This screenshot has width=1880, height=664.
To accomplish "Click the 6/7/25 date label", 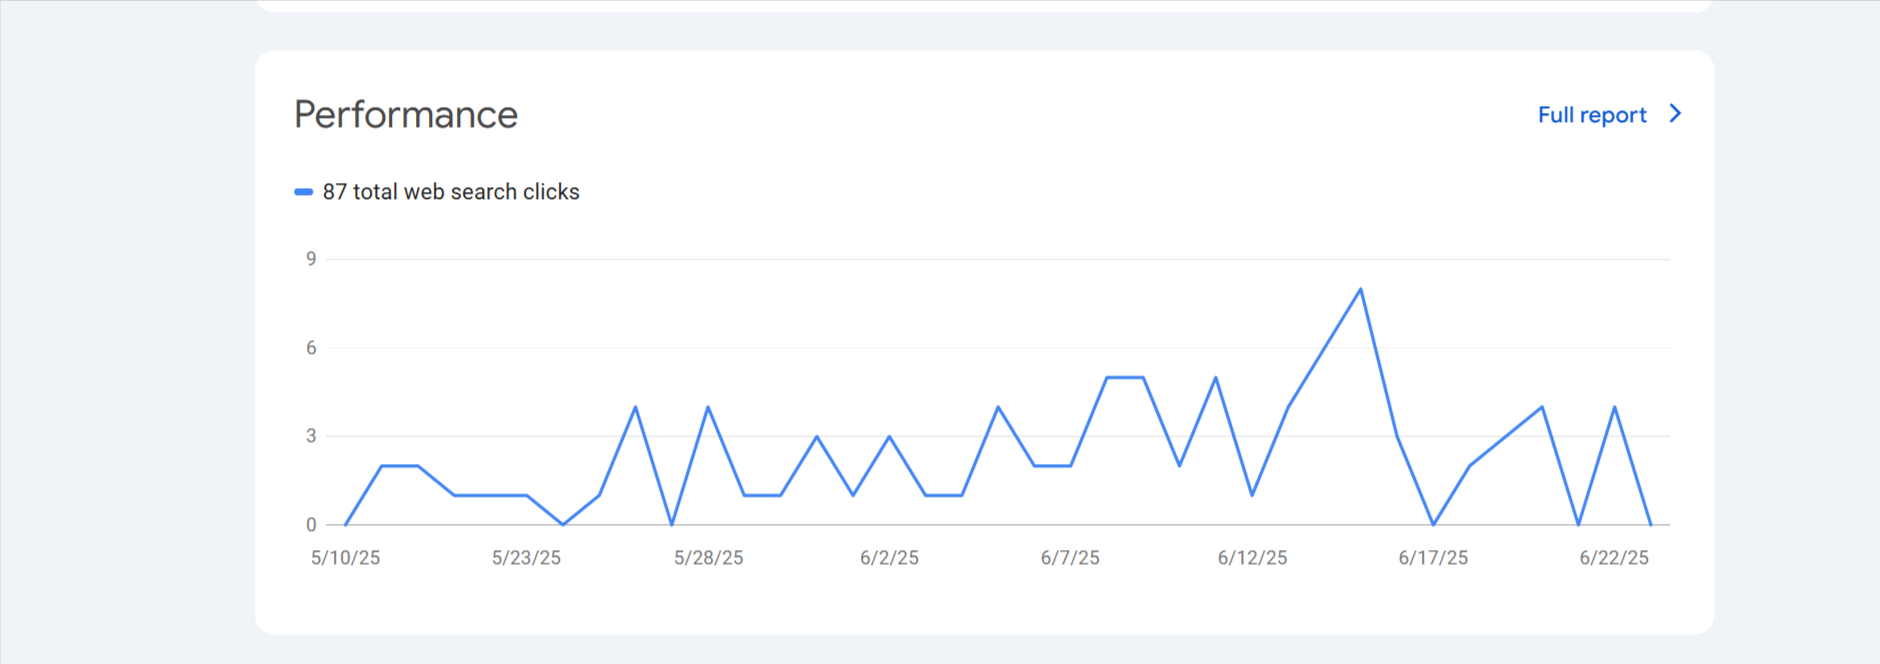I will coord(1070,558).
